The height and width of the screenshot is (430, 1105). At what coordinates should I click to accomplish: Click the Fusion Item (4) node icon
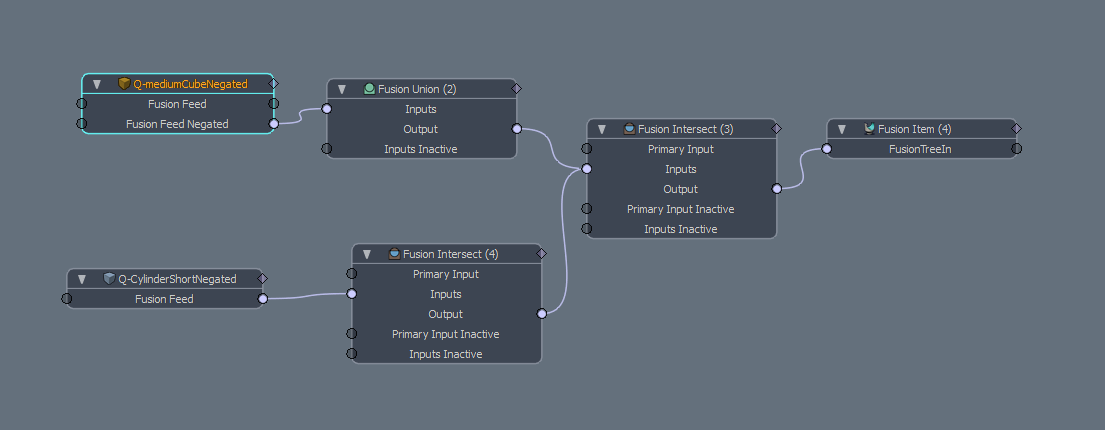pyautogui.click(x=869, y=129)
